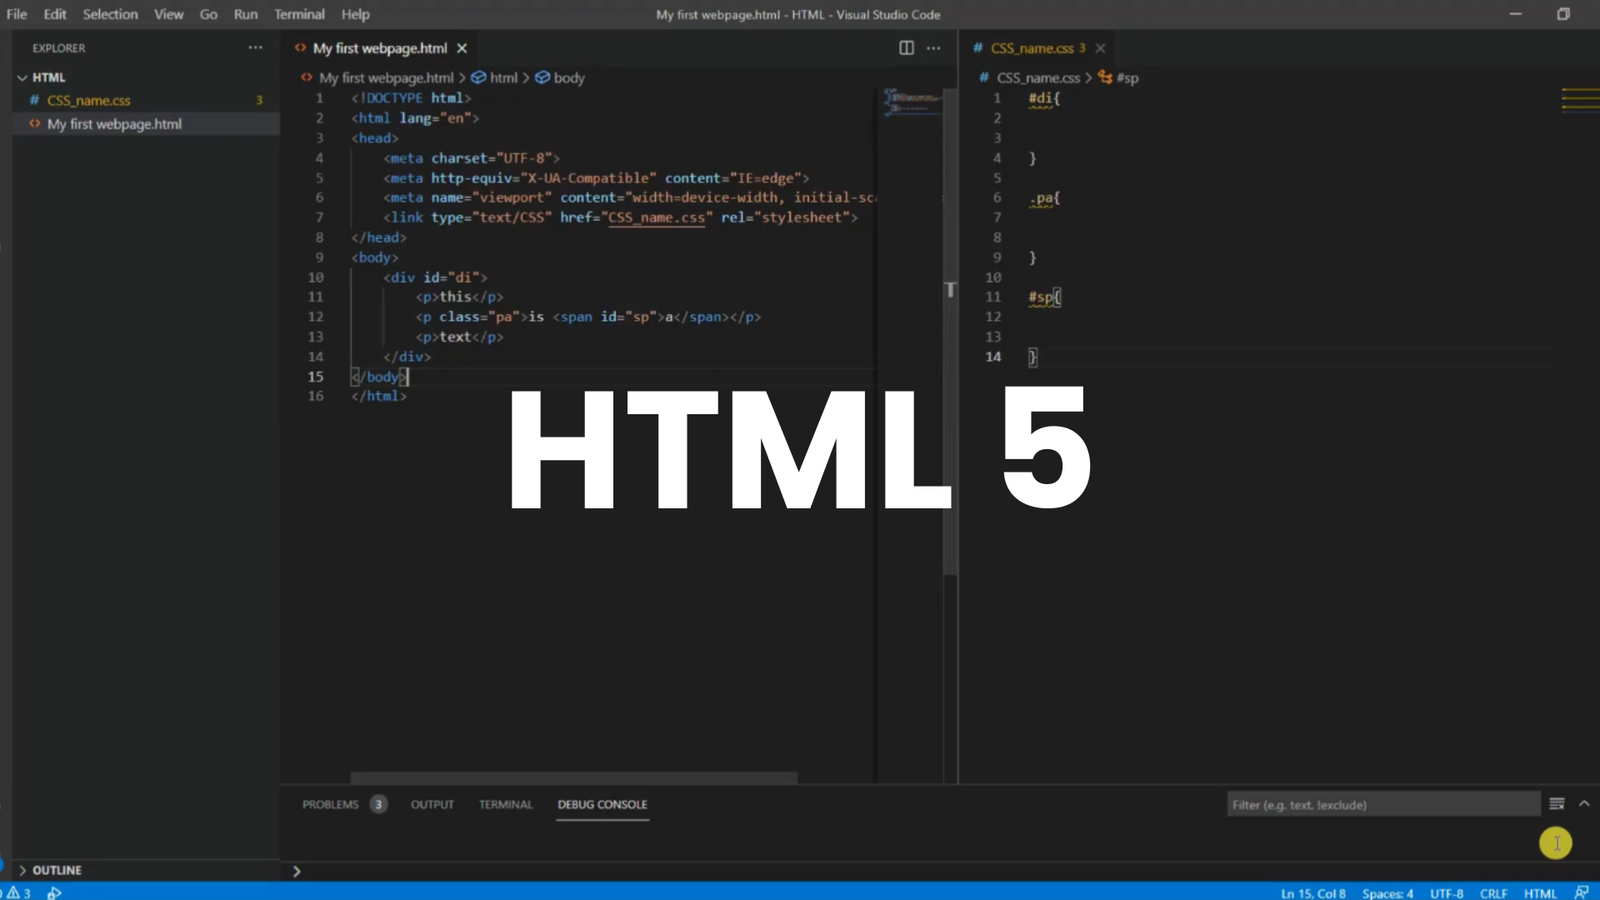Open the Run menu
The height and width of the screenshot is (900, 1600).
[245, 14]
